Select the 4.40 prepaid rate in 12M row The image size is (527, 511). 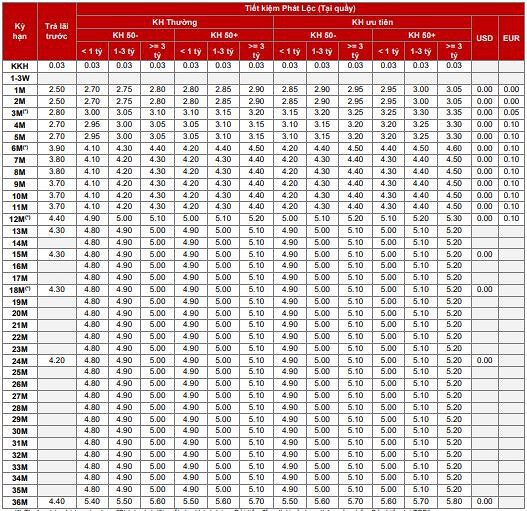pyautogui.click(x=56, y=219)
